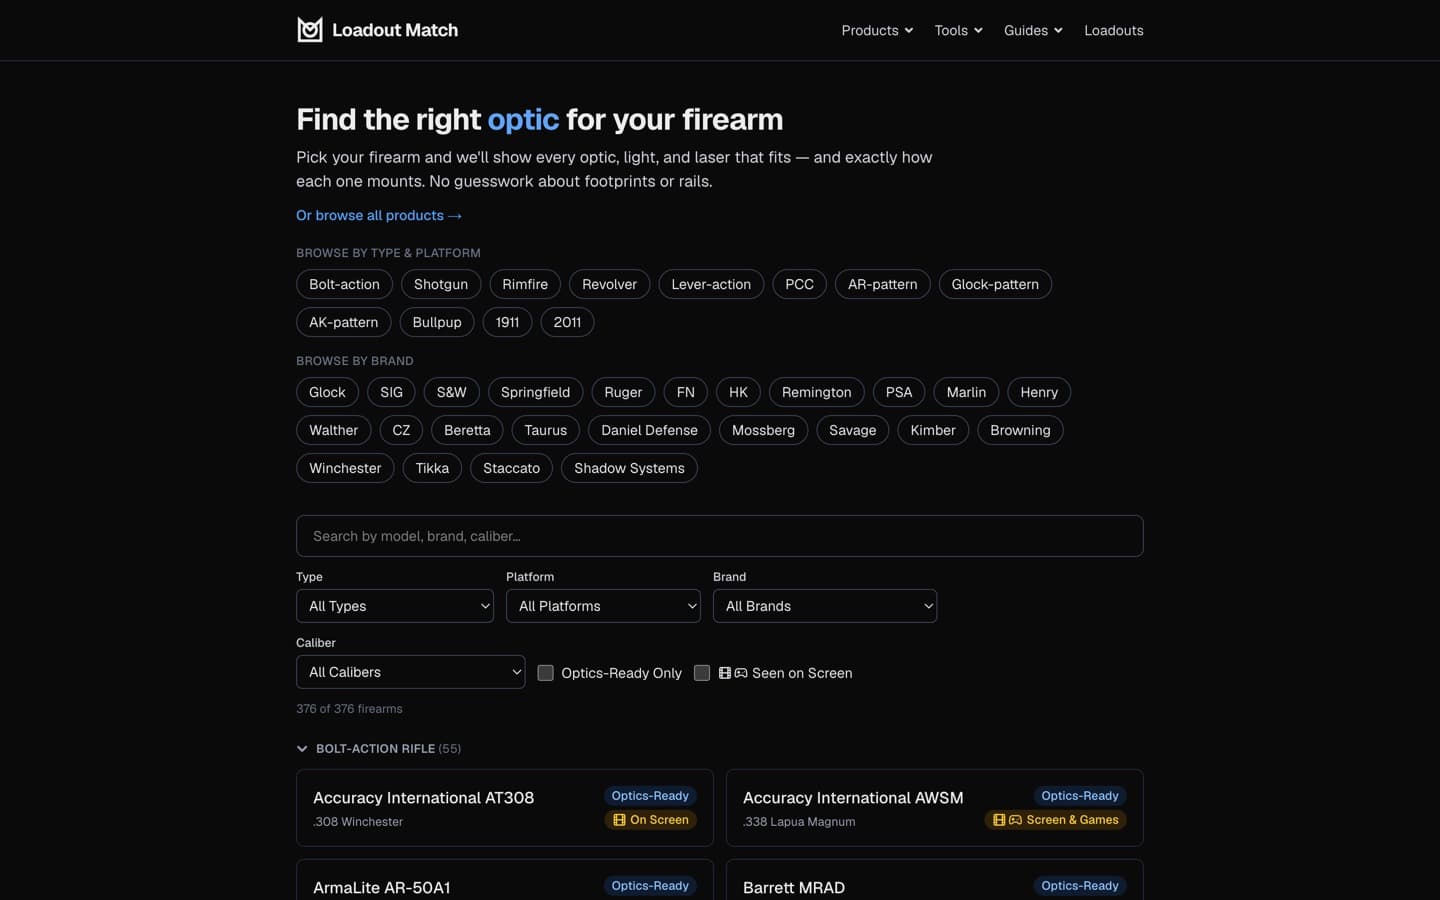This screenshot has height=900, width=1440.
Task: Open the All Brands dropdown
Action: [825, 606]
